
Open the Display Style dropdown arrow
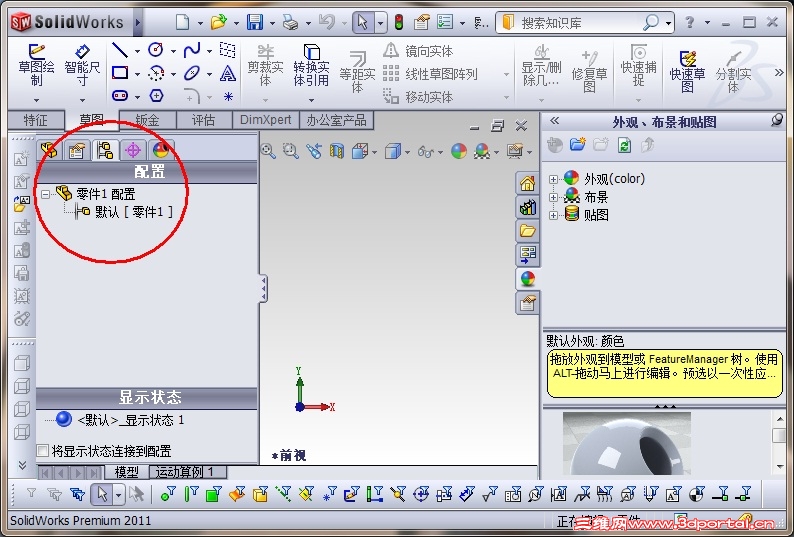408,151
